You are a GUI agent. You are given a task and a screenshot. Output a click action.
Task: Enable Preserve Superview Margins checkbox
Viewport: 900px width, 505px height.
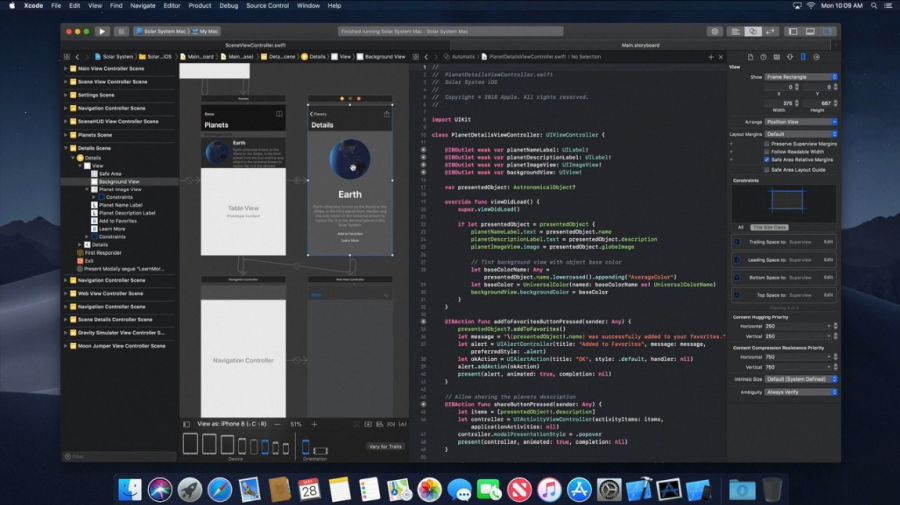pos(767,144)
